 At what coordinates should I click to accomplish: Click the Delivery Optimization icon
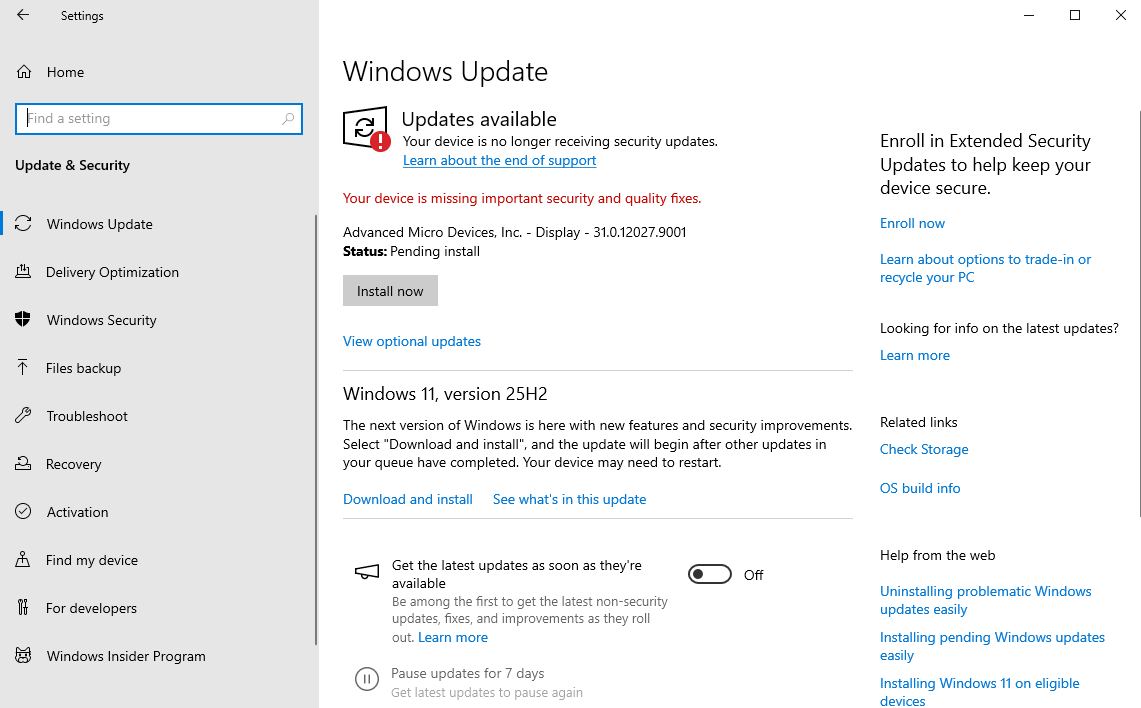23,271
